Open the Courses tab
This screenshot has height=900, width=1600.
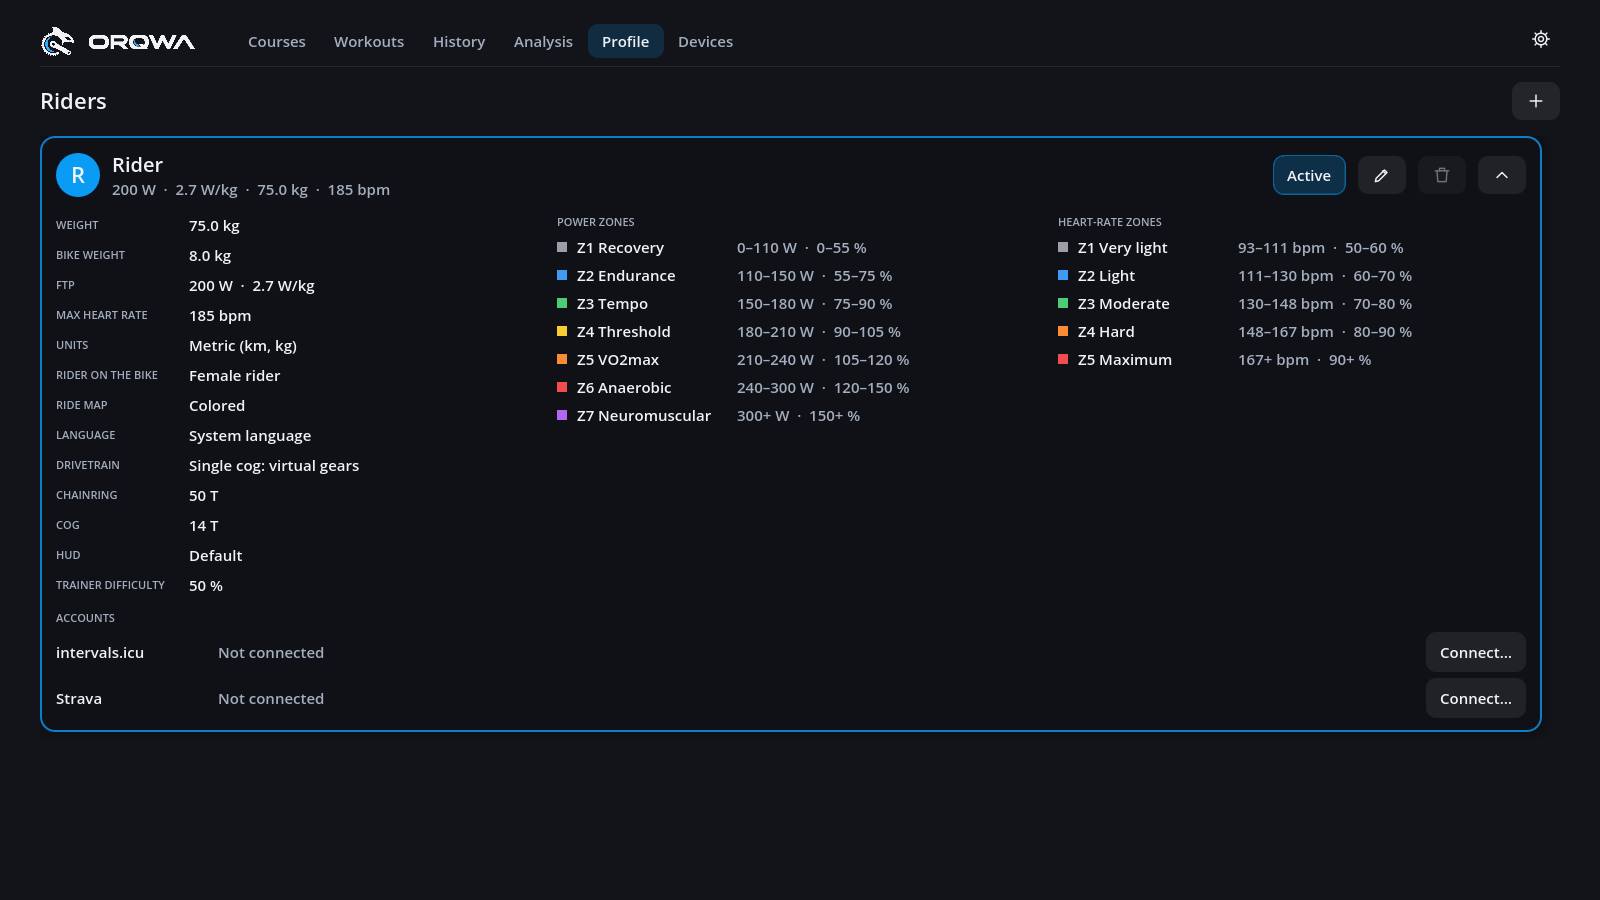277,41
